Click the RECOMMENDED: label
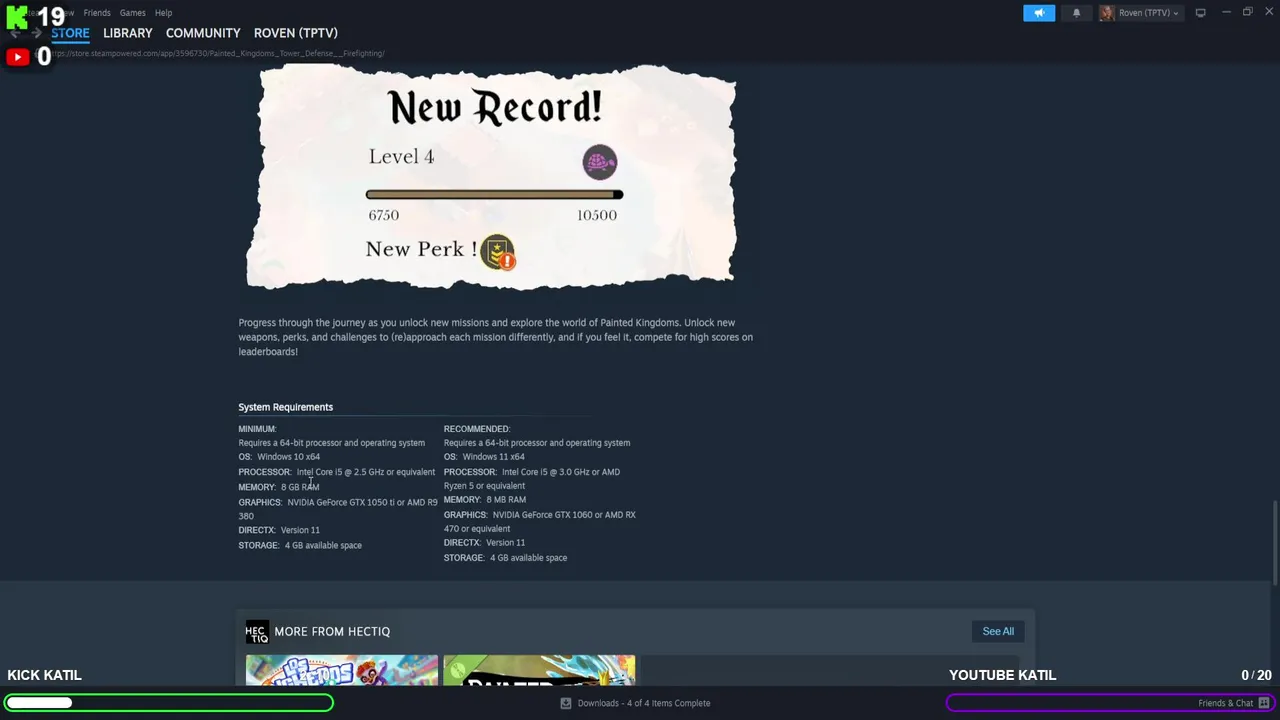Image resolution: width=1280 pixels, height=720 pixels. click(x=477, y=429)
